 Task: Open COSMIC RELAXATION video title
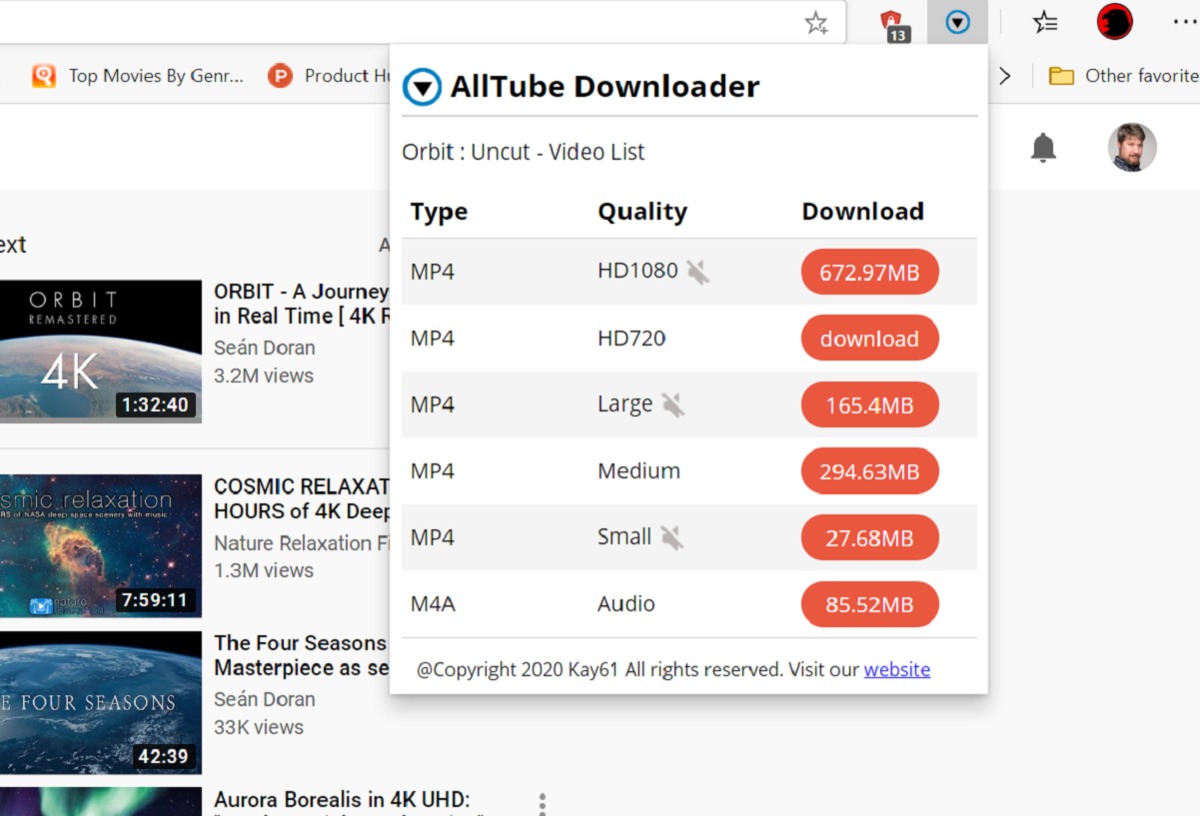[x=301, y=498]
